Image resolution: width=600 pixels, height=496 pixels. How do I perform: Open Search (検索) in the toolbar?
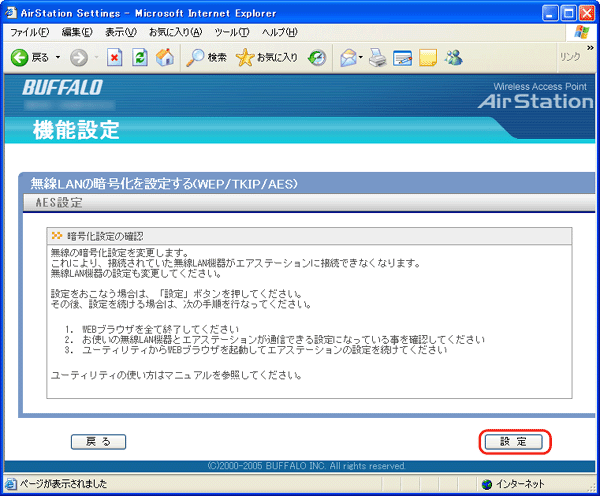207,58
